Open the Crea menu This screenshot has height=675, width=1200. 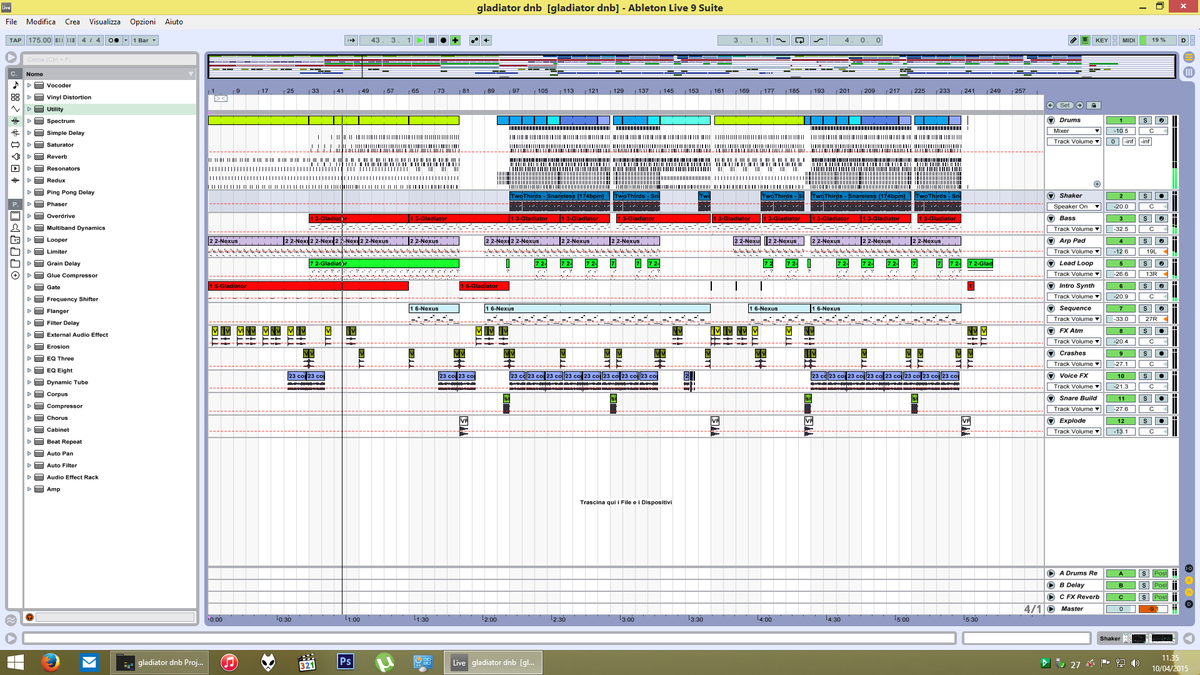(x=73, y=21)
